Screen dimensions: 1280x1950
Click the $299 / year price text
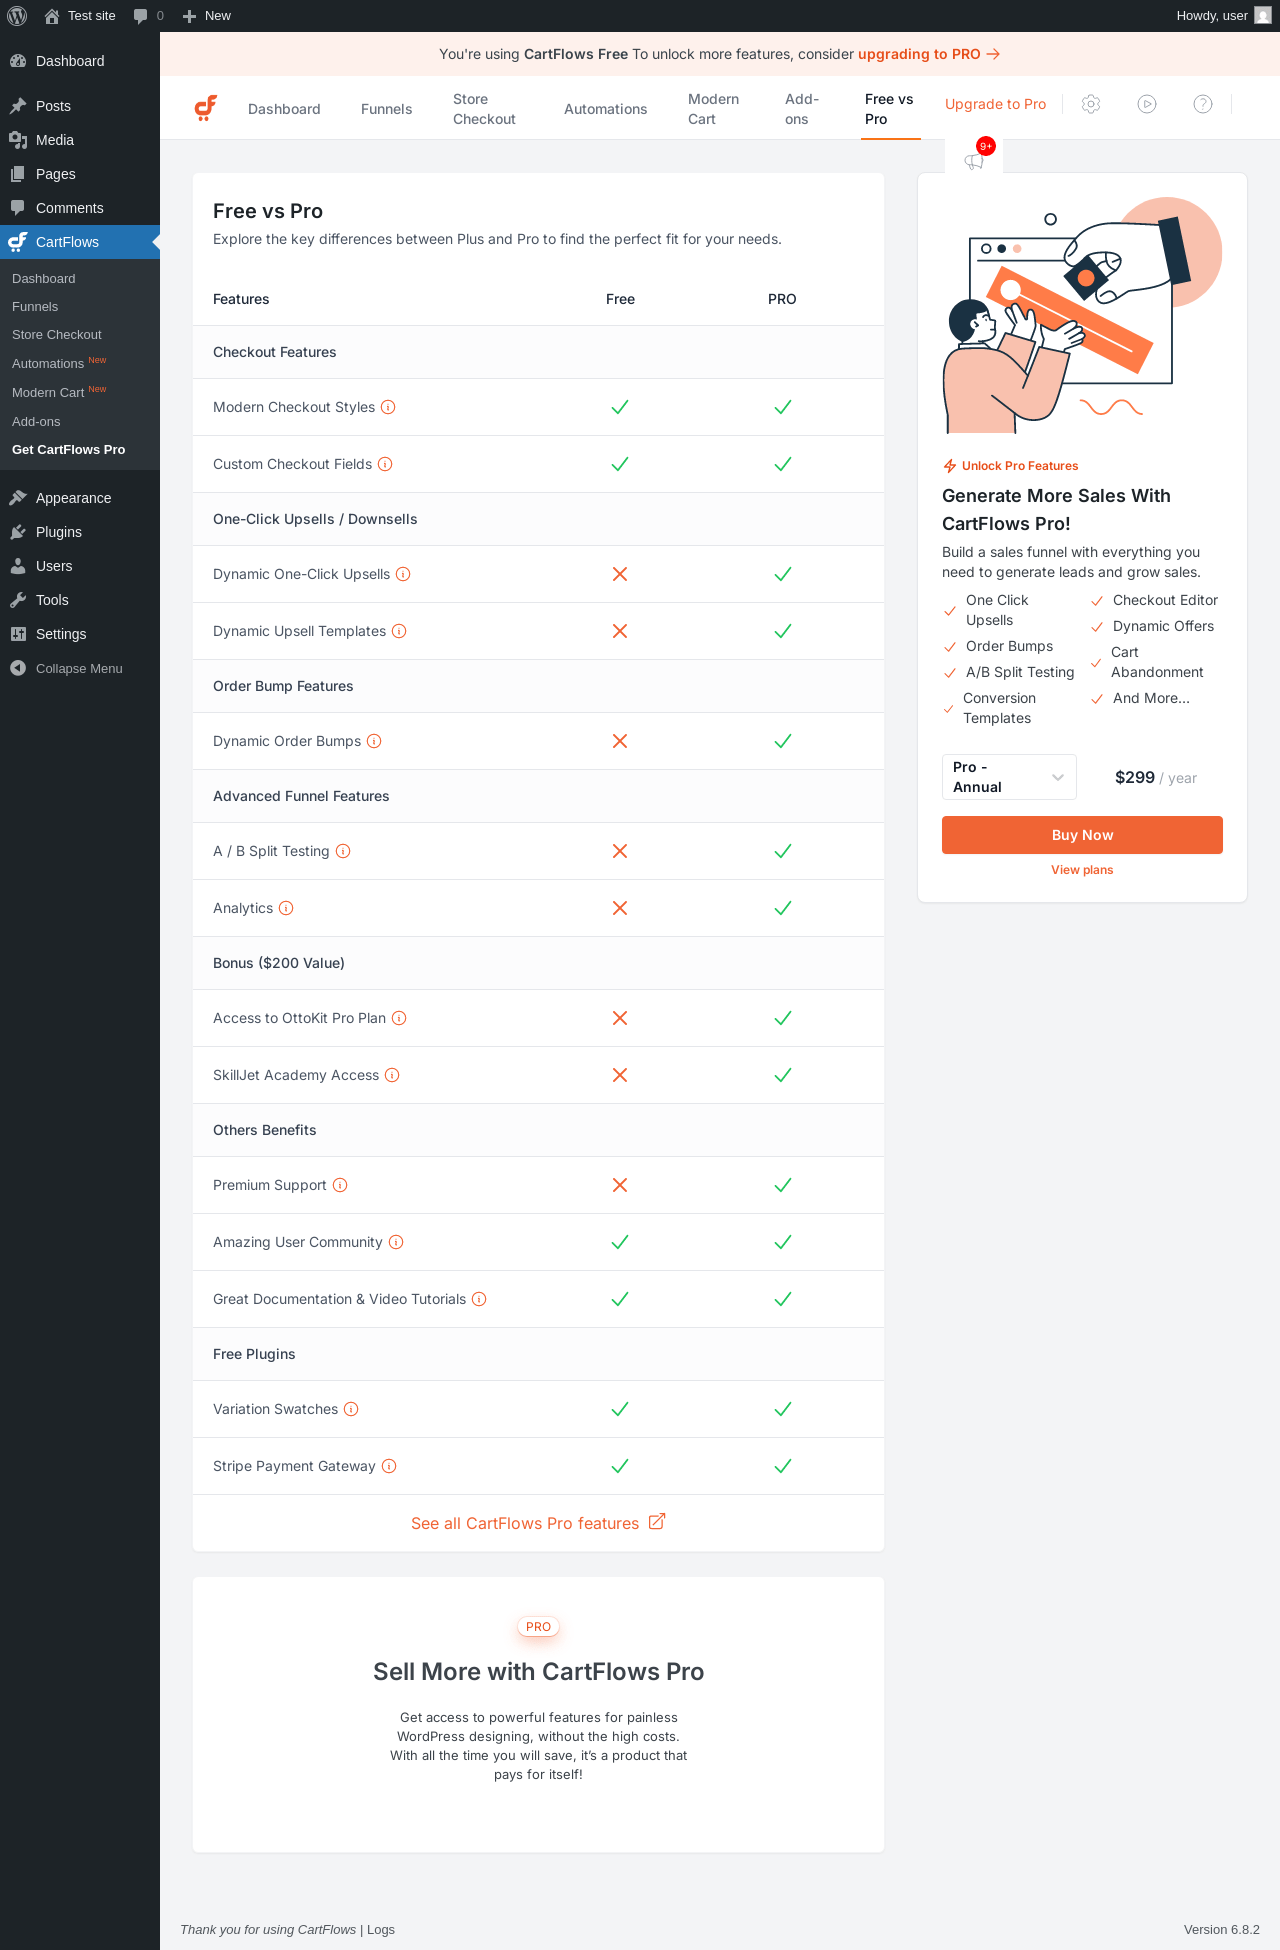click(1156, 778)
